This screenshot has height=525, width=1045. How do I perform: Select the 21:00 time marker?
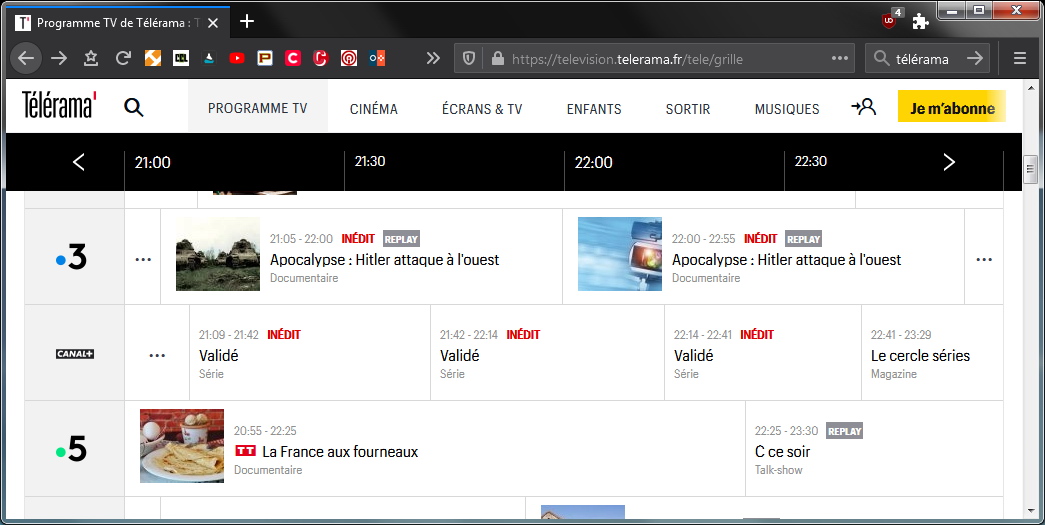coord(153,163)
